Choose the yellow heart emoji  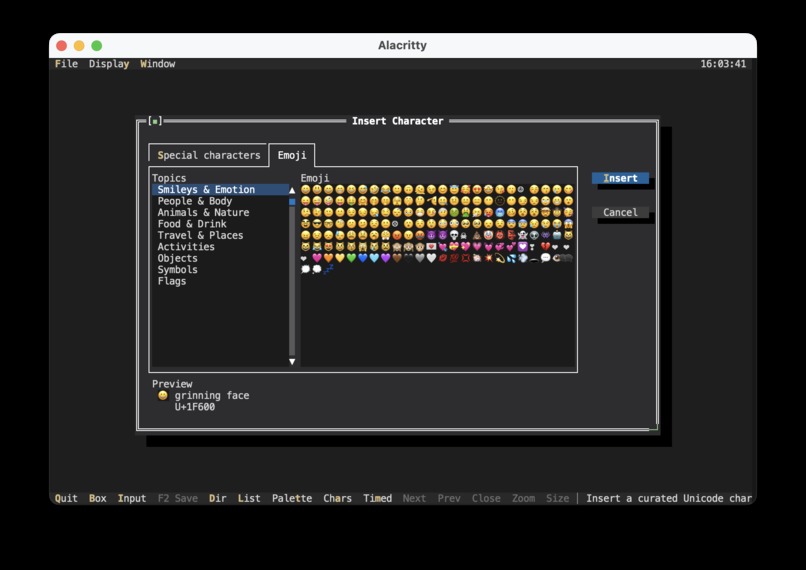[340, 258]
